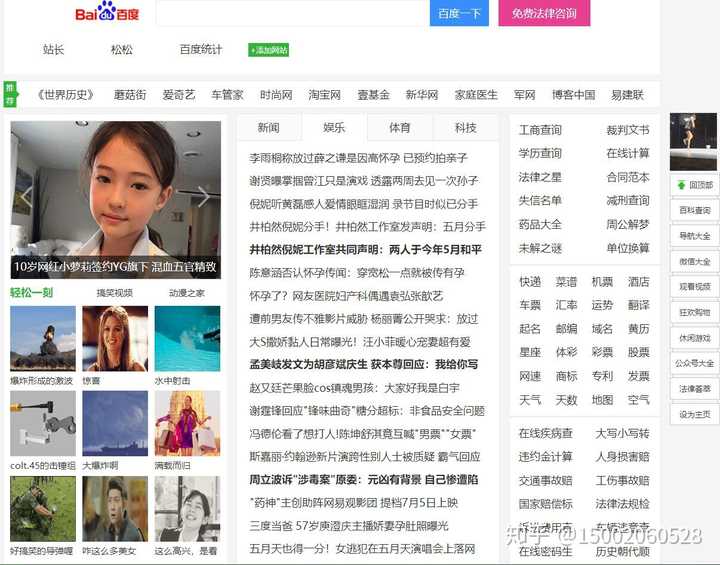
Task: Click the 机票 link
Action: 602,282
